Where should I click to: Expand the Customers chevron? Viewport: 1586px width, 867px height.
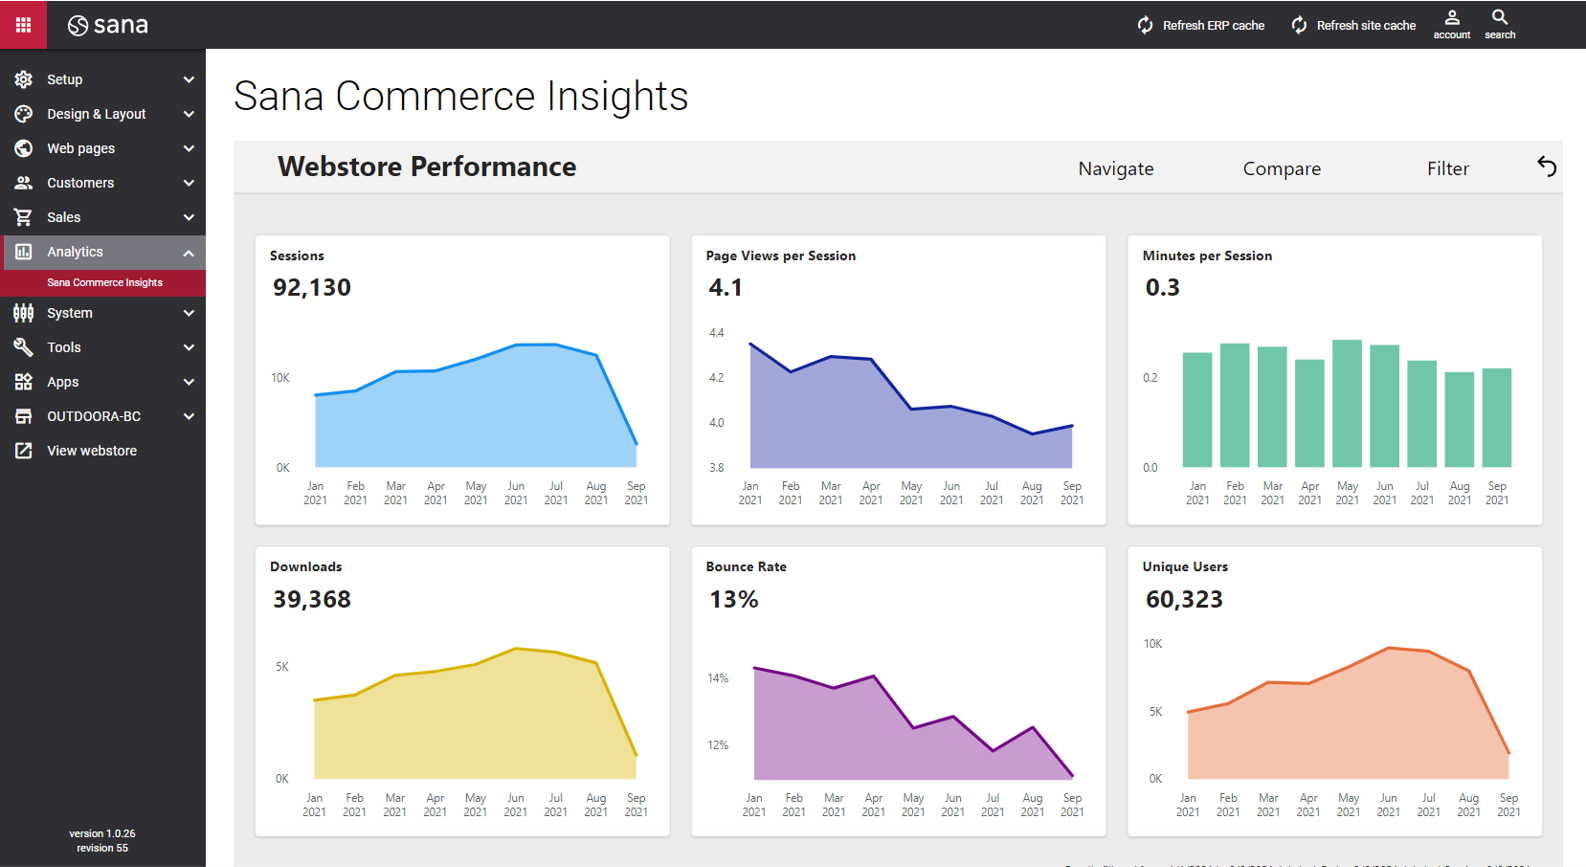point(188,184)
